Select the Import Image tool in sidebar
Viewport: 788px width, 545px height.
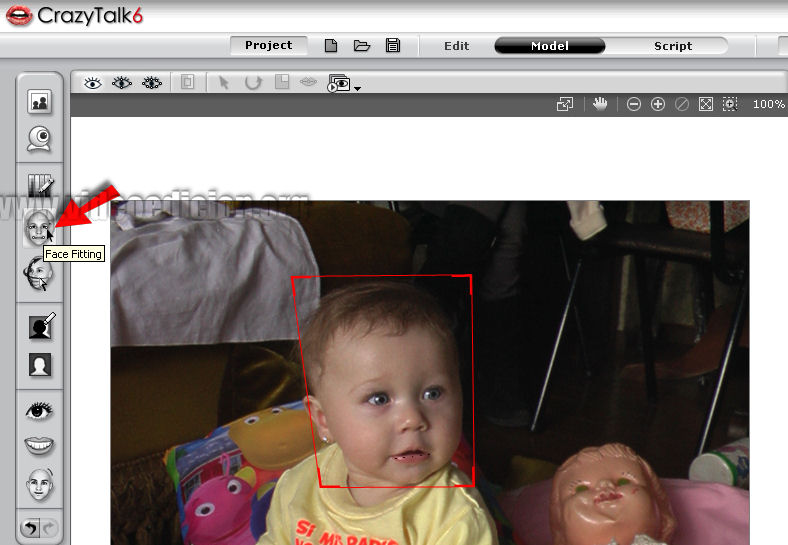[40, 101]
